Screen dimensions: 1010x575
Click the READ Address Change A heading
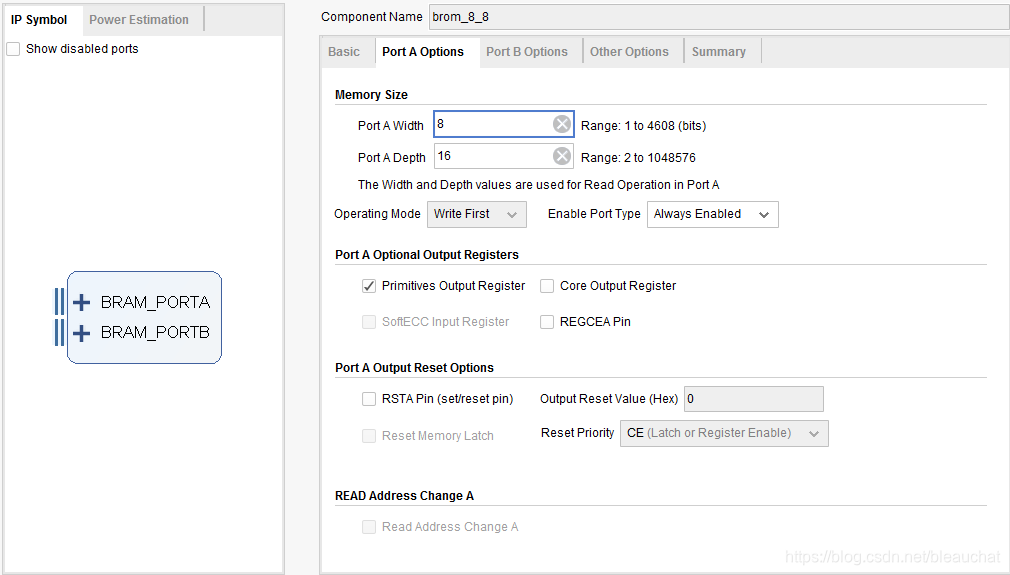404,496
